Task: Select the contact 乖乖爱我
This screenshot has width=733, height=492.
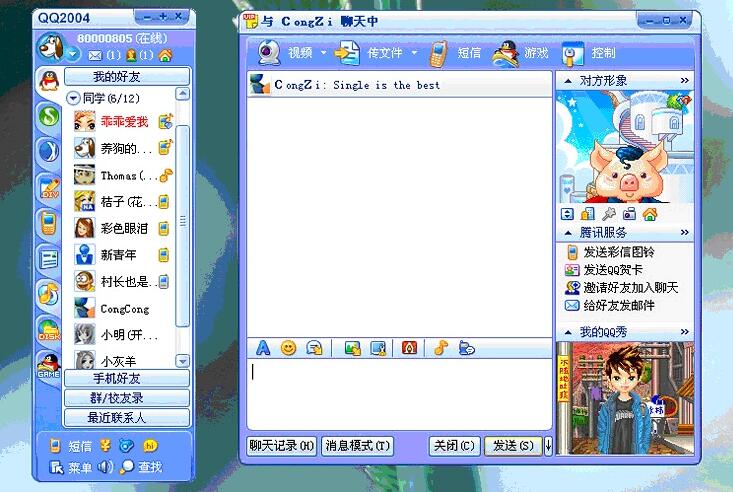Action: 122,122
